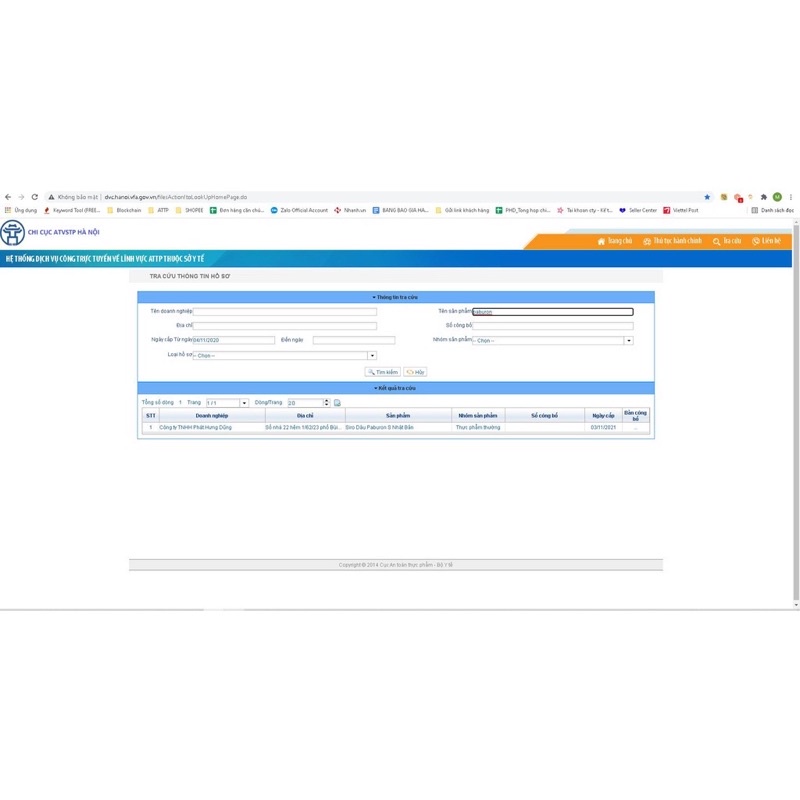Click the Hủy button

pos(415,371)
